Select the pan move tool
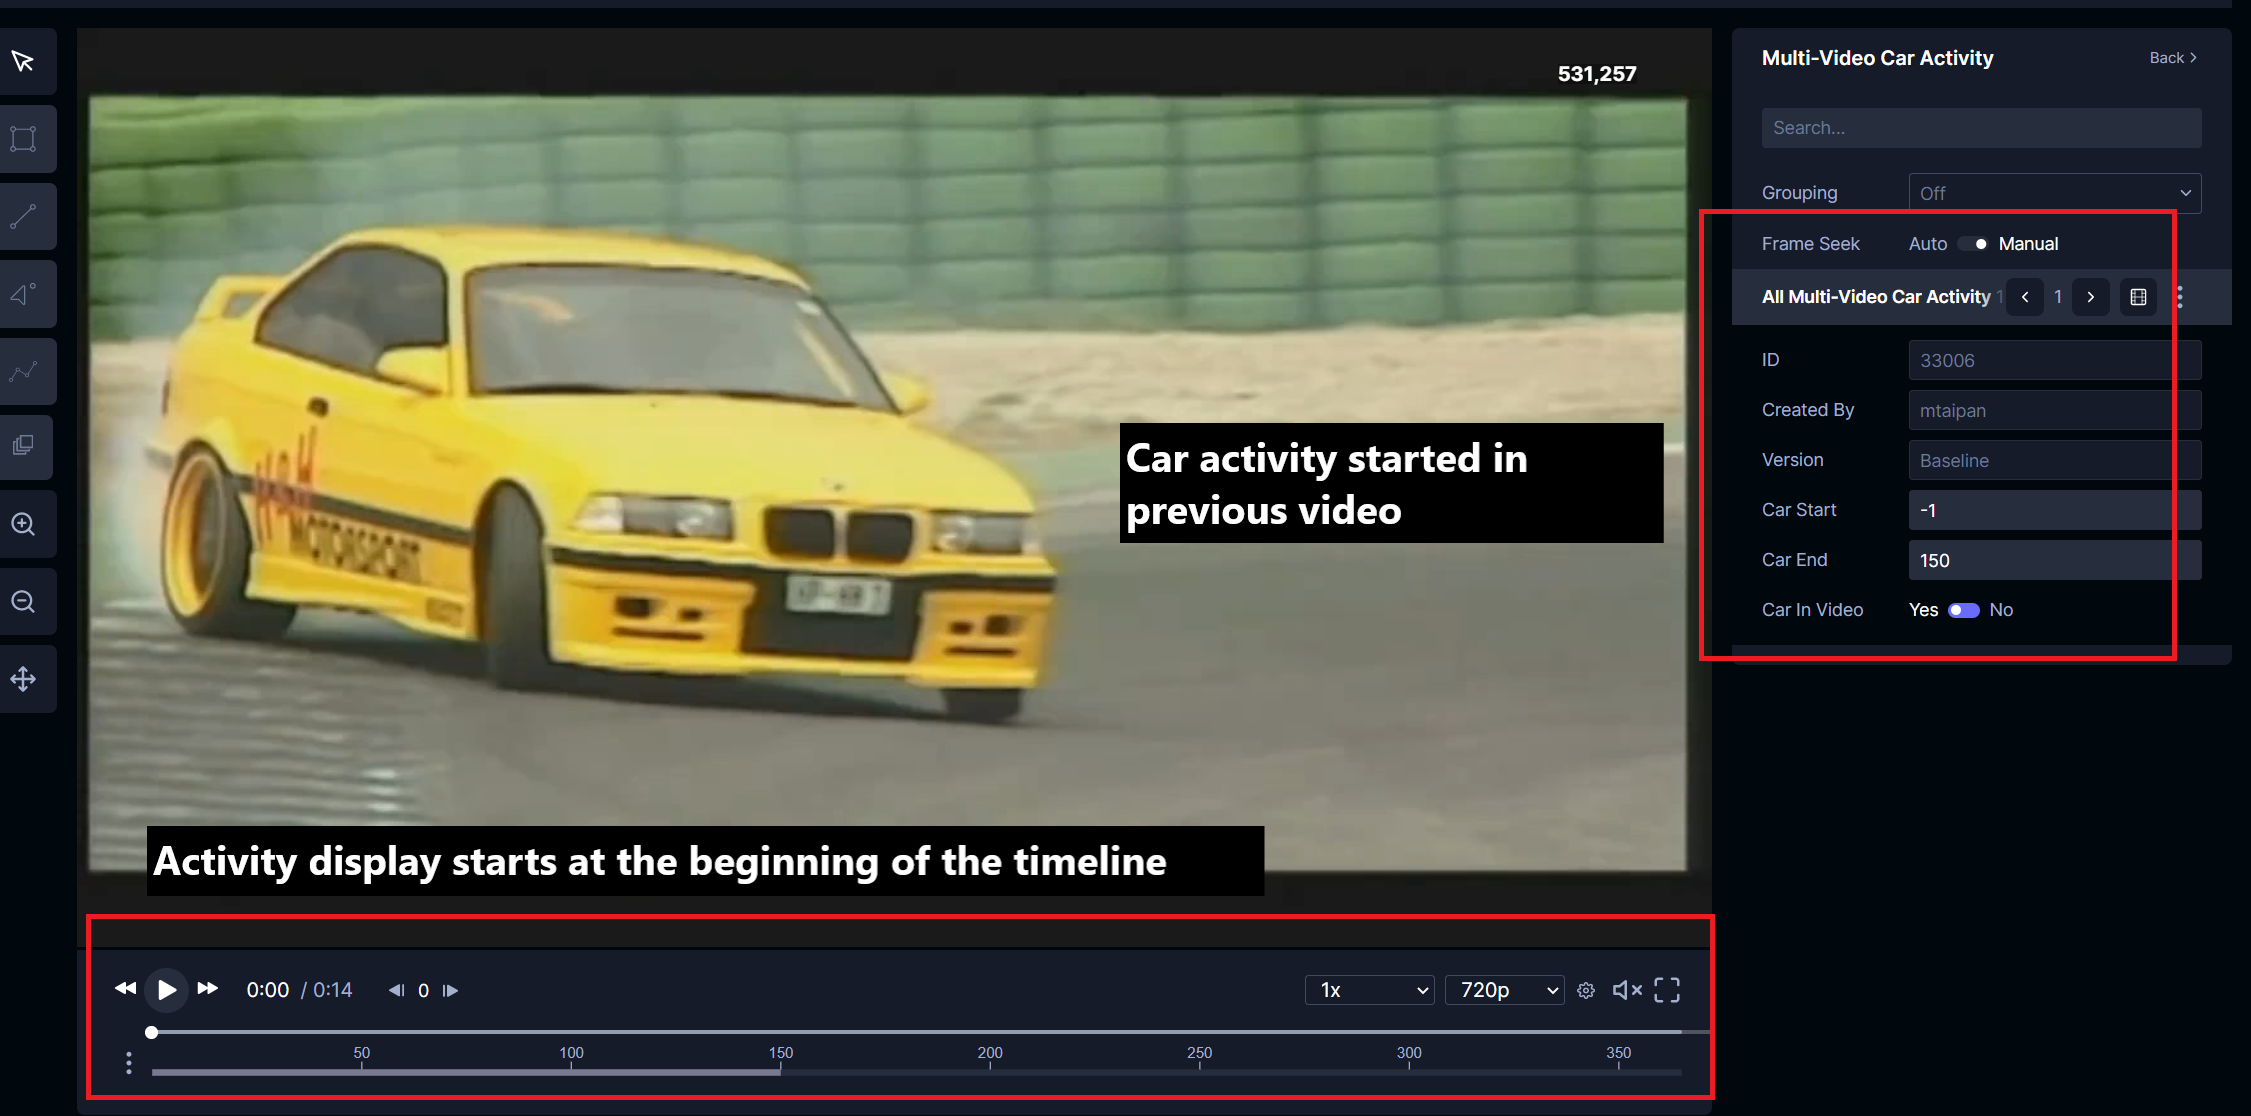The height and width of the screenshot is (1116, 2251). click(x=23, y=680)
